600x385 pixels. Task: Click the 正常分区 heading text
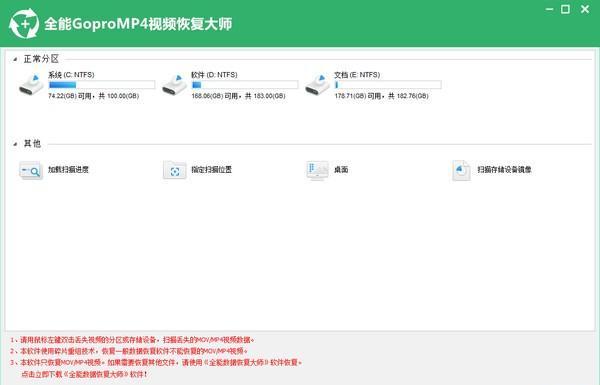[41, 59]
